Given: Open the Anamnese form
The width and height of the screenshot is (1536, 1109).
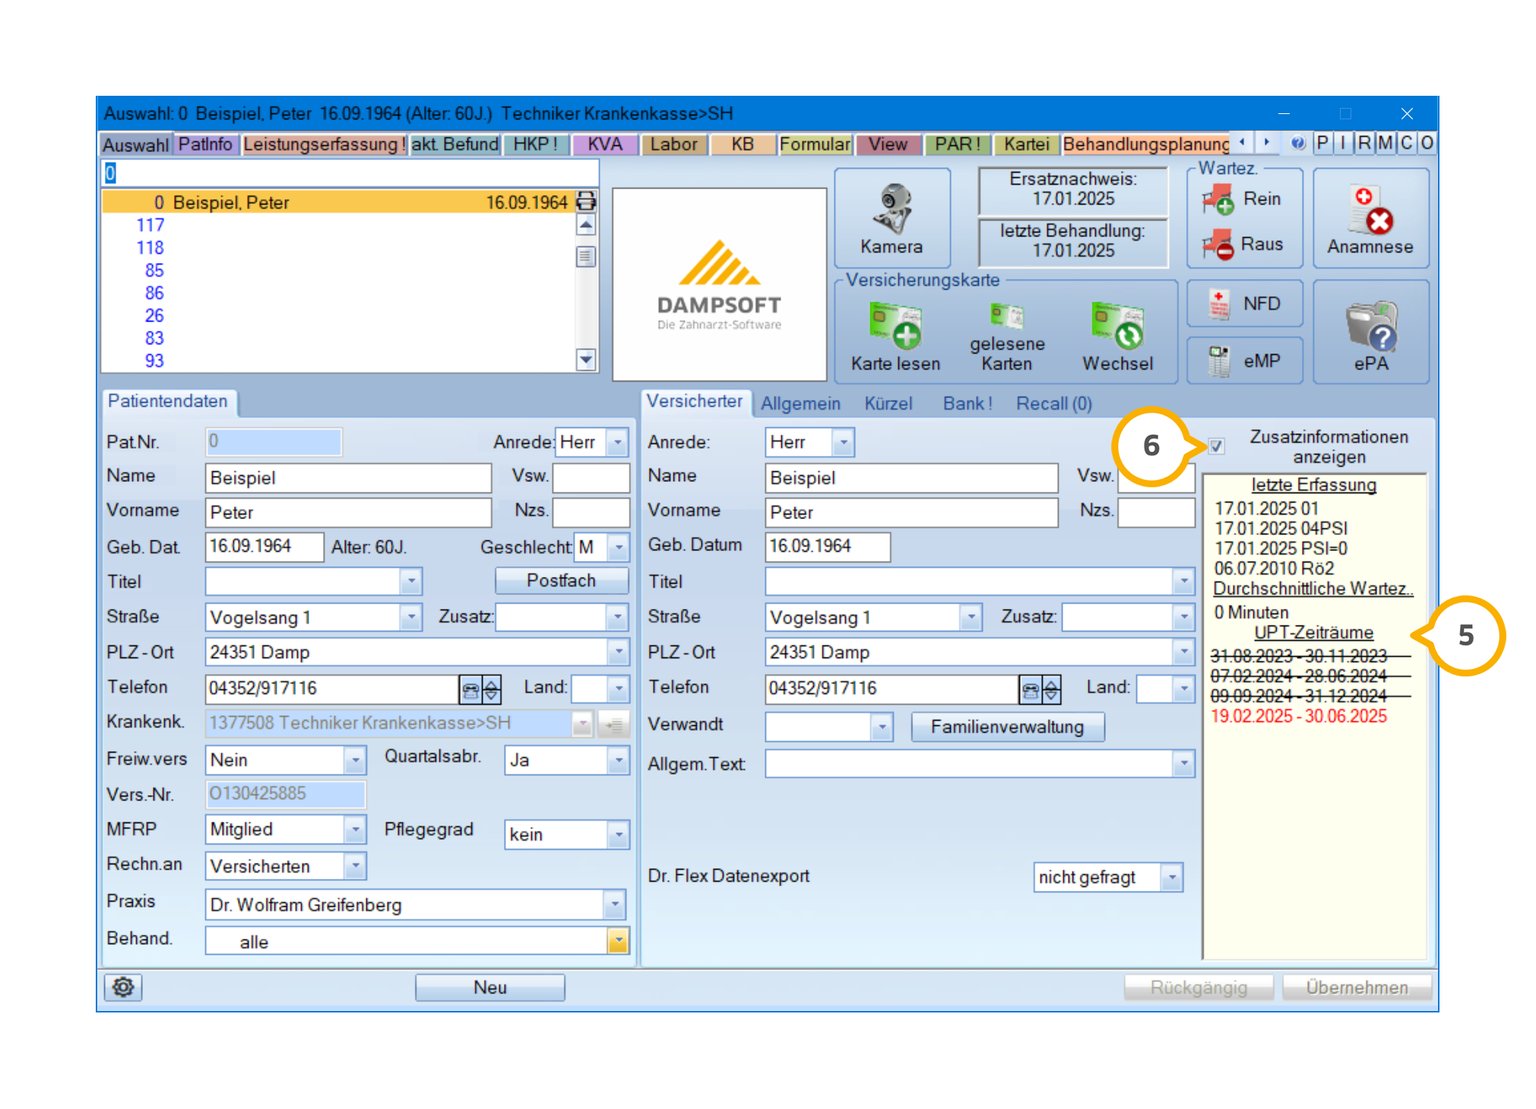Looking at the screenshot, I should pos(1370,218).
